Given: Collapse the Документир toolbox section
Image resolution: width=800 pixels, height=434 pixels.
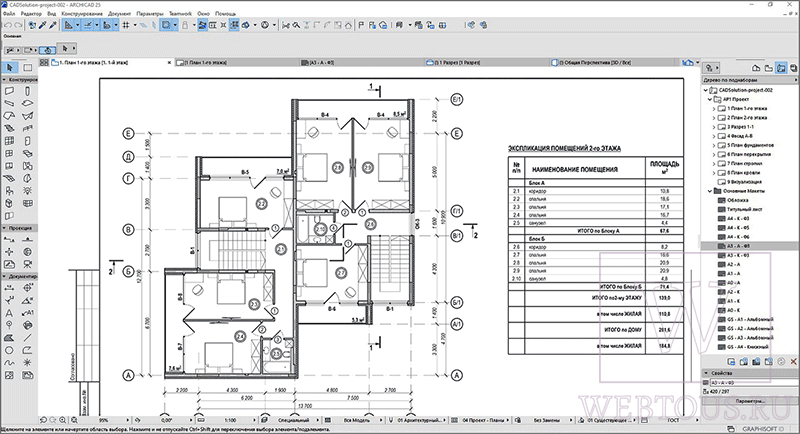Looking at the screenshot, I should pyautogui.click(x=4, y=276).
